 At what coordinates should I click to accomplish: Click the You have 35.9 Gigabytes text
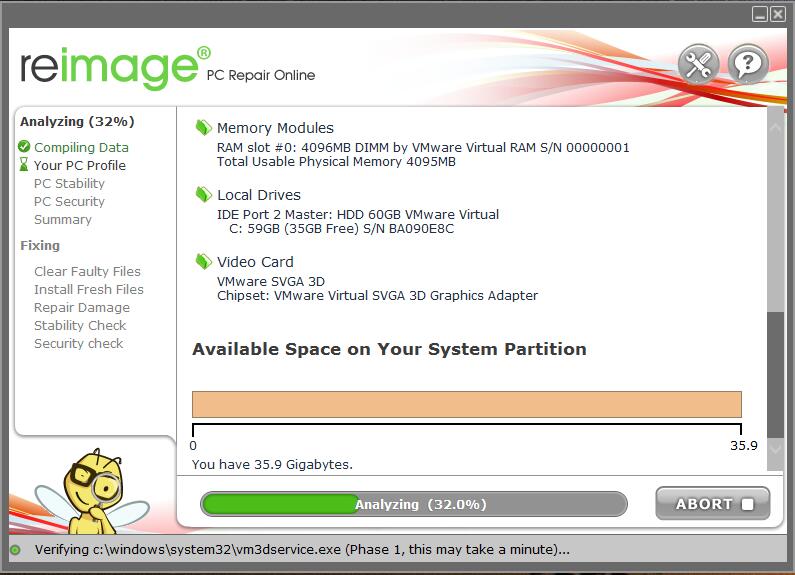pos(272,464)
